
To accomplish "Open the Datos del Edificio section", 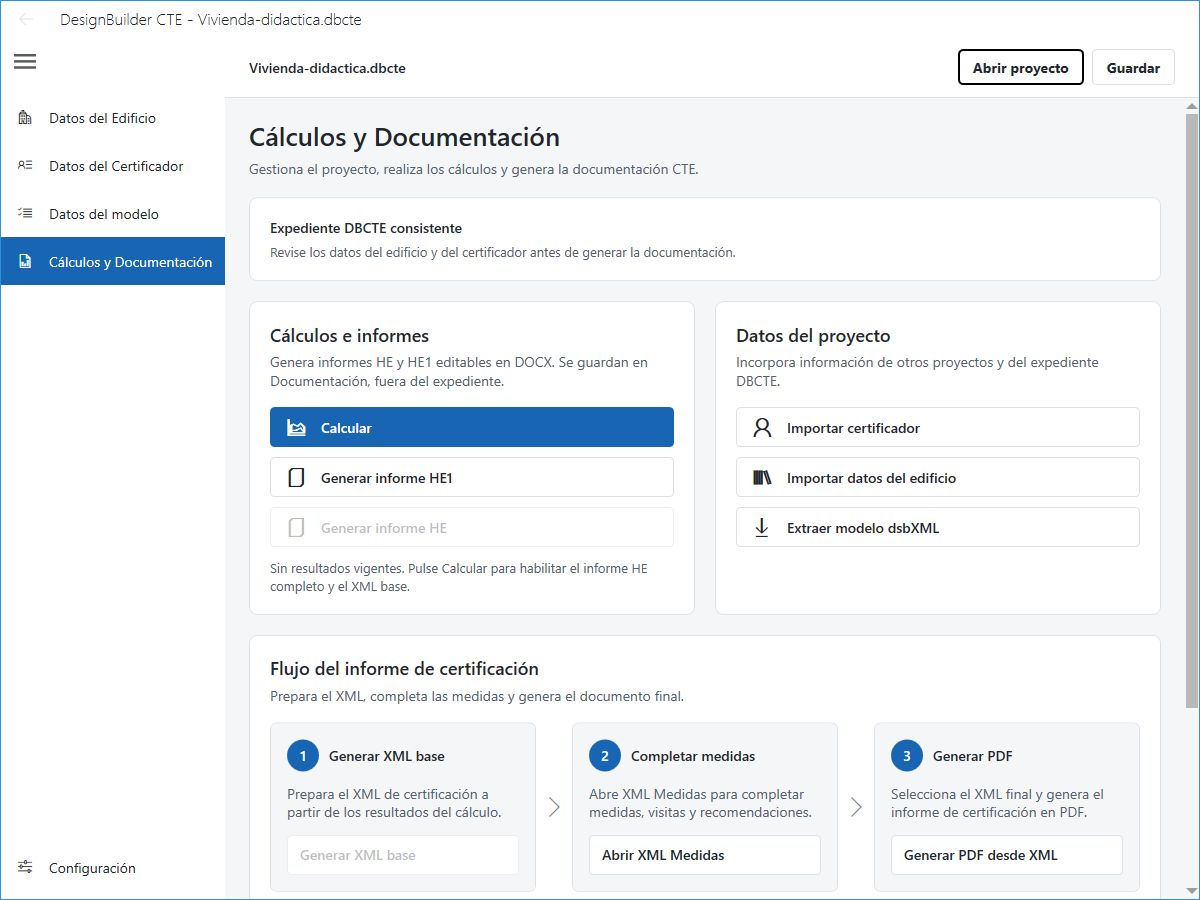I will coord(113,118).
